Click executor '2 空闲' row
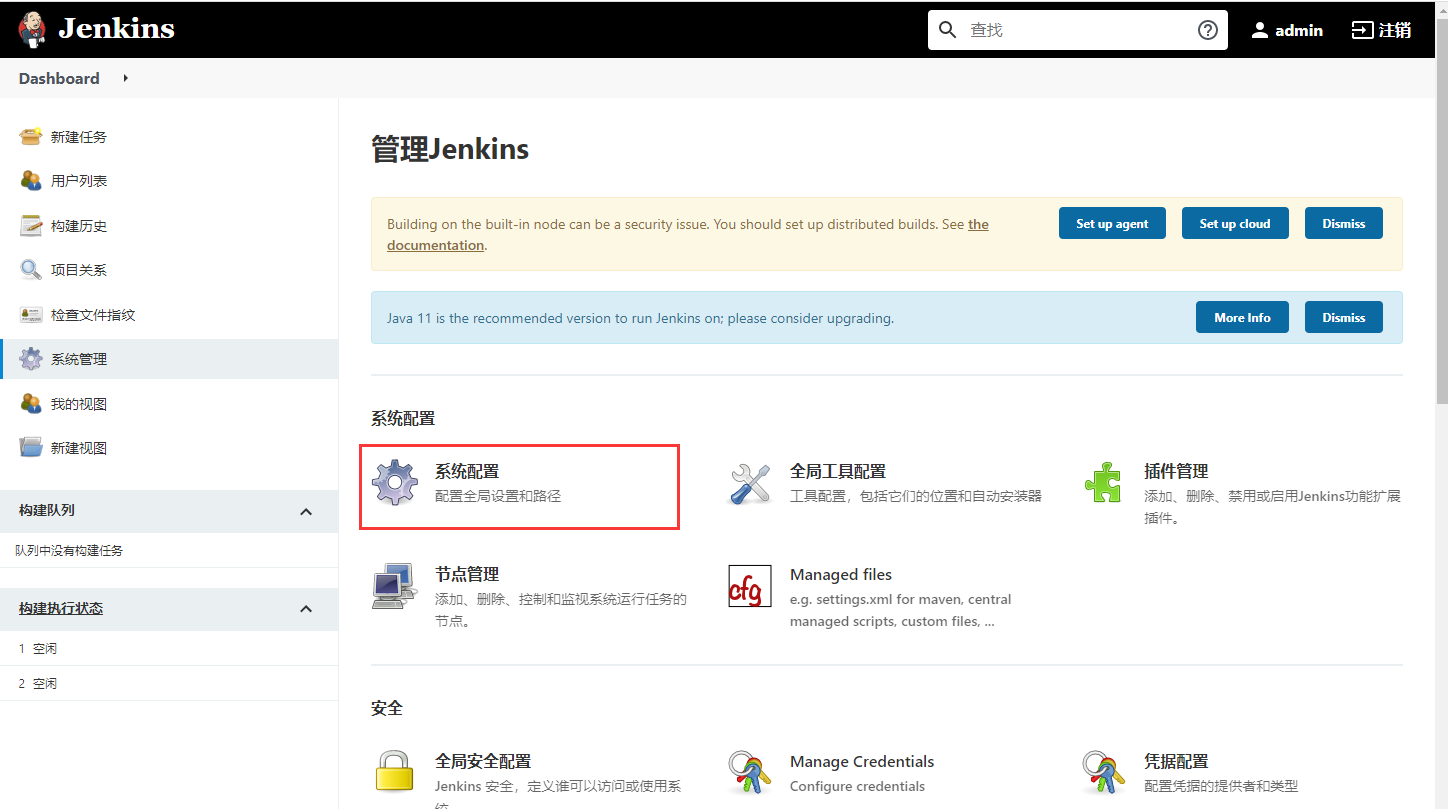1448x809 pixels. (x=169, y=684)
